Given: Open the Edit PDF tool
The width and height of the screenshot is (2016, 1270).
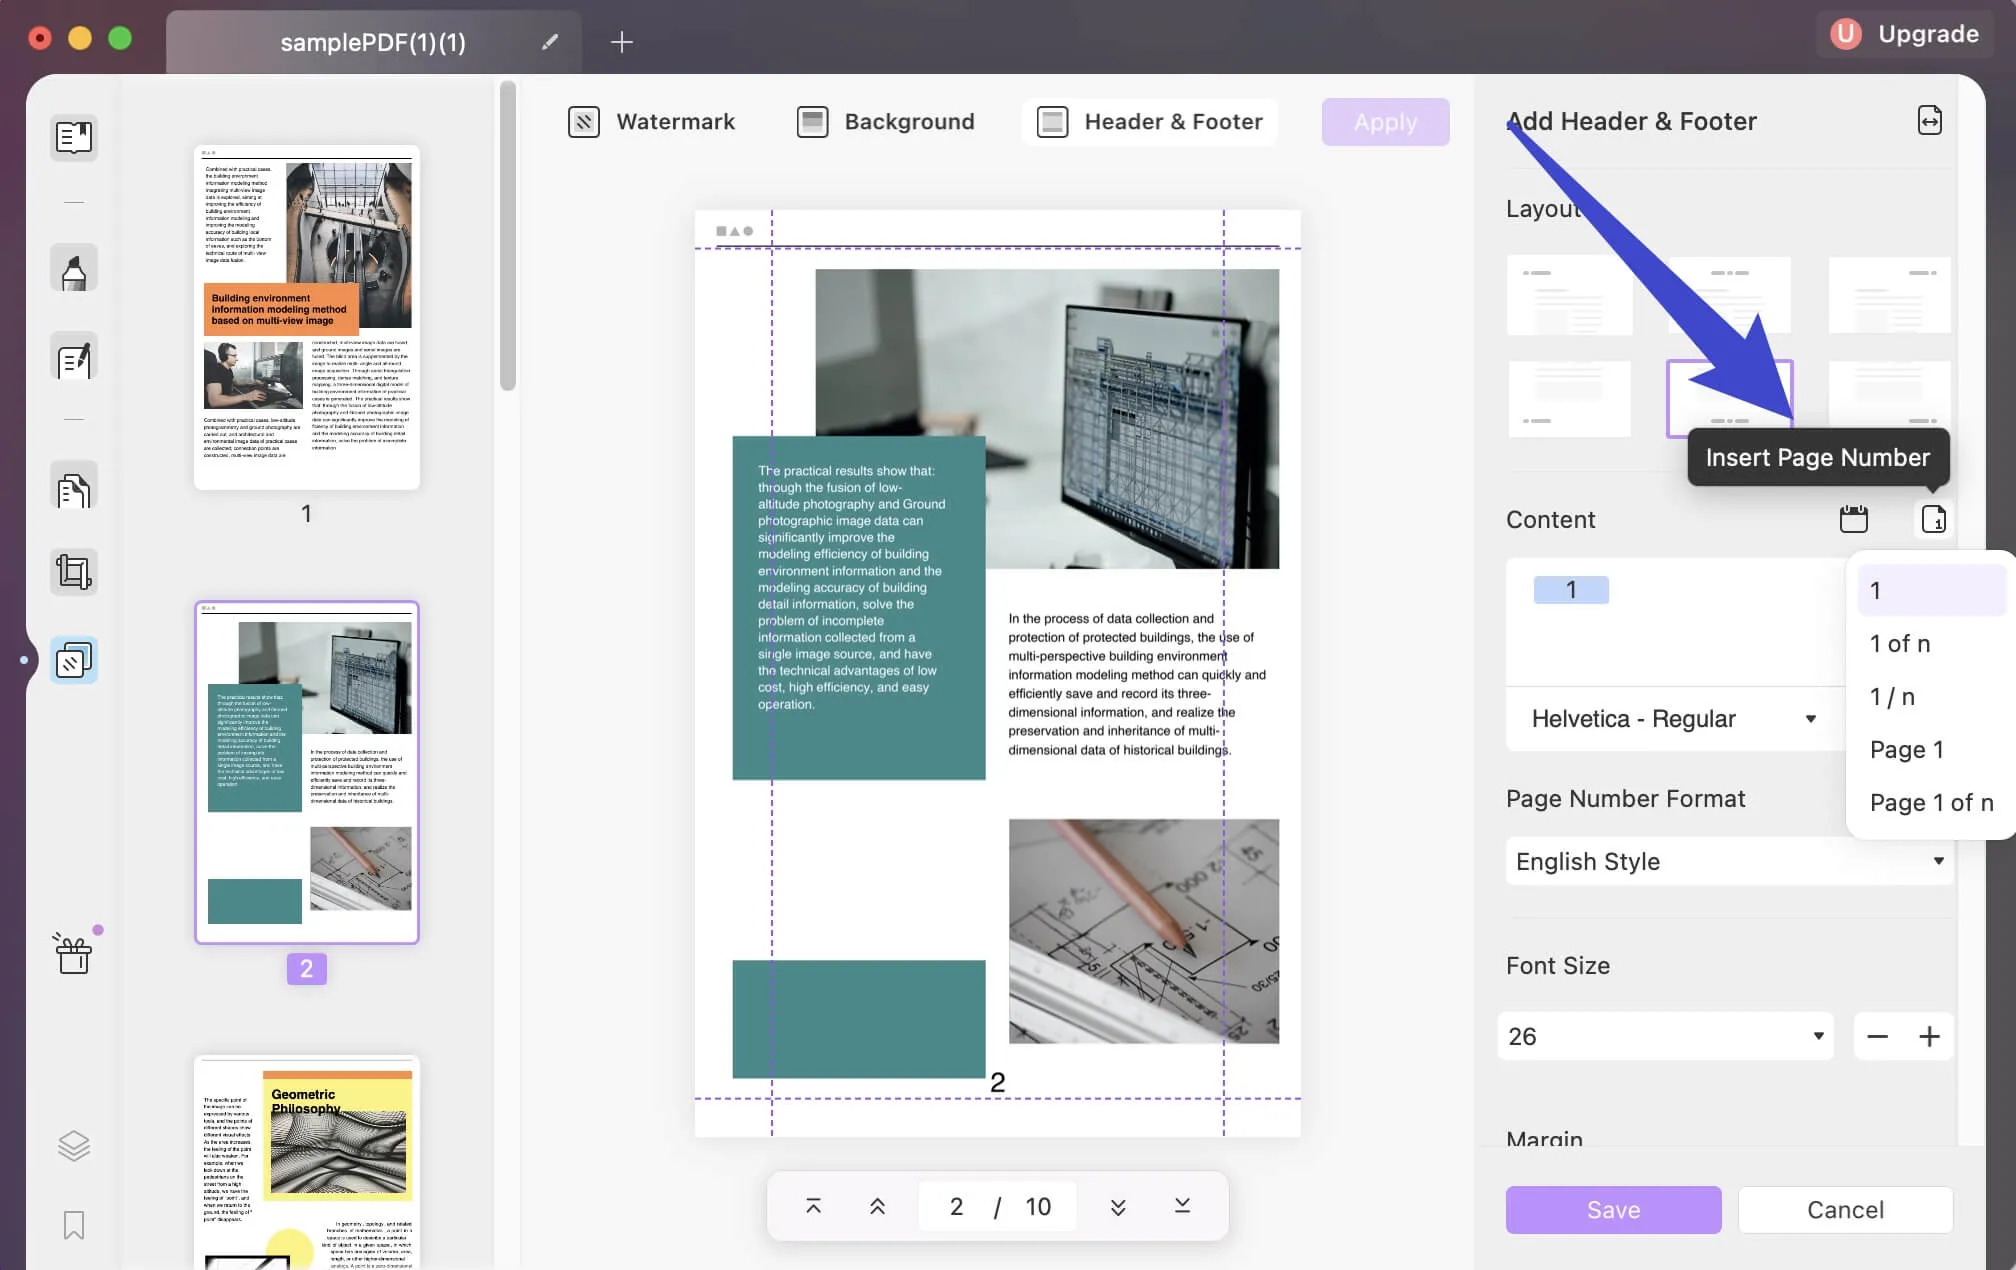Looking at the screenshot, I should point(74,358).
